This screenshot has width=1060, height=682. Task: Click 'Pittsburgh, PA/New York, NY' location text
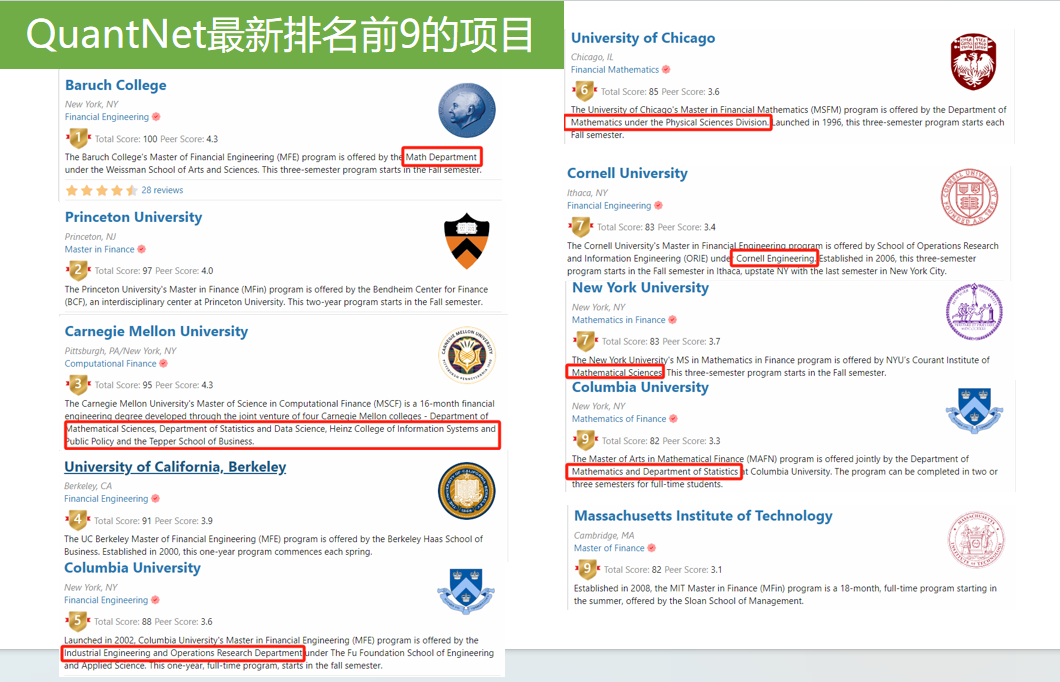[x=120, y=351]
